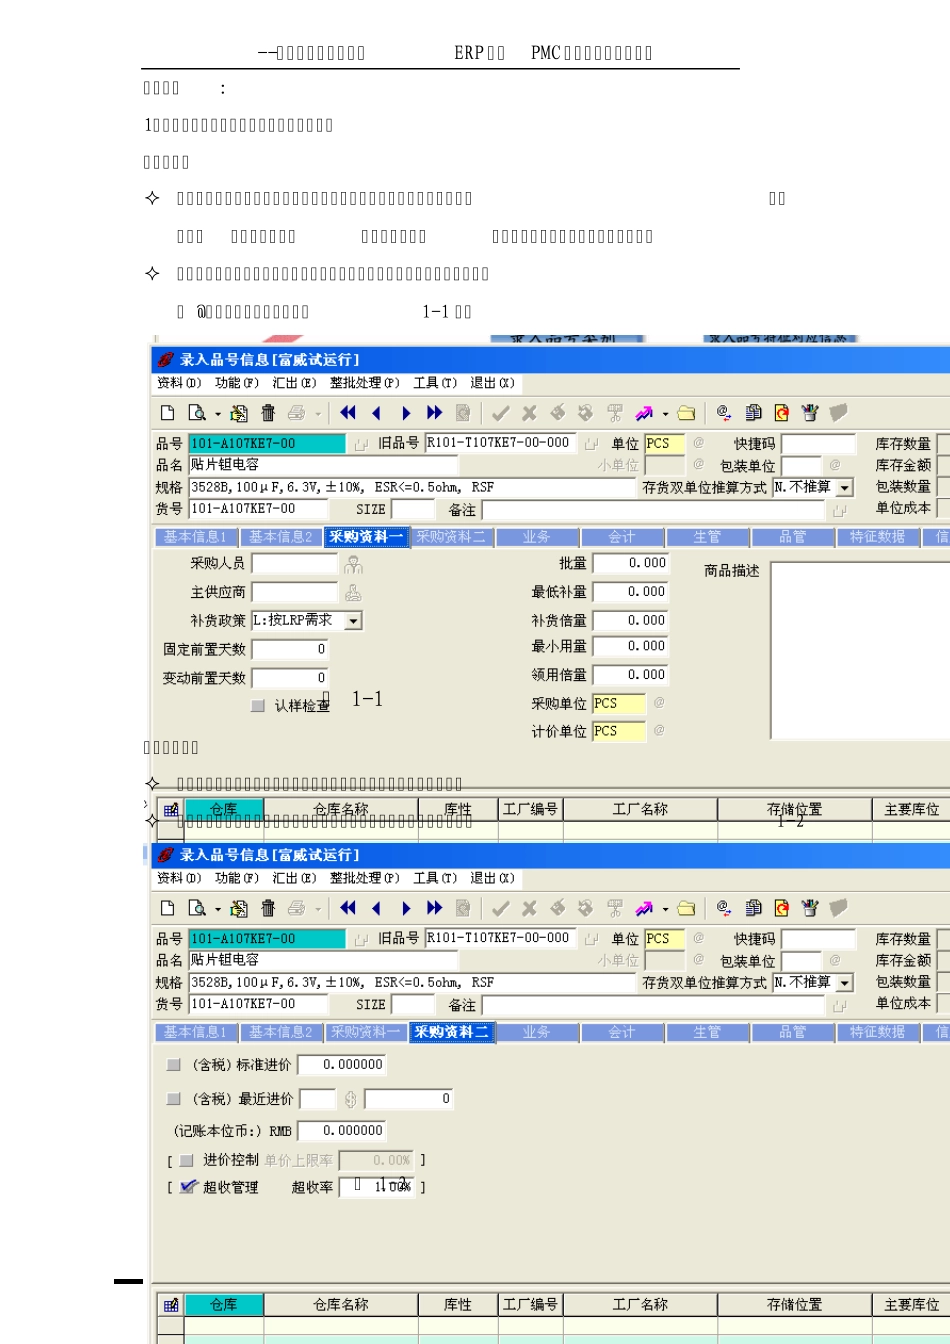950x1344 pixels.
Task: Click the 固定前置天数 field
Action: point(290,650)
